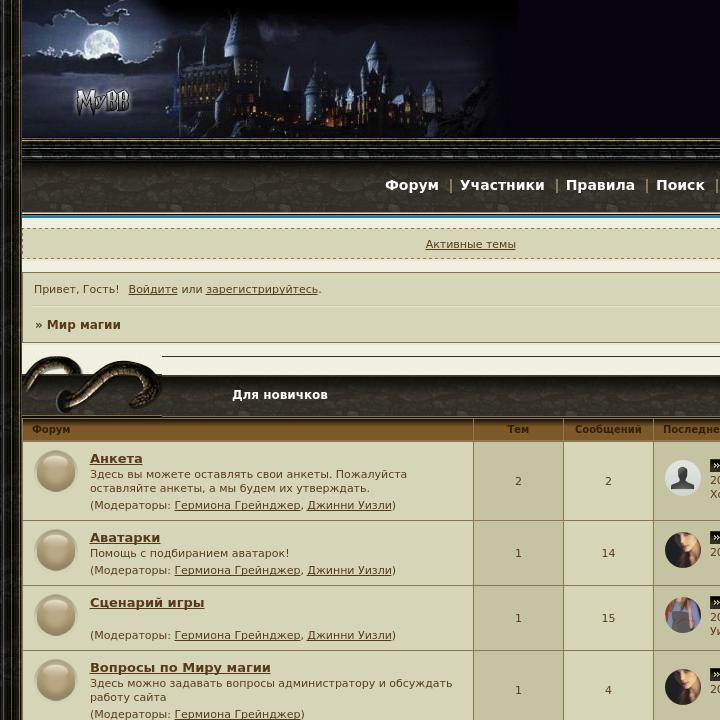Open the Анкета forum
Viewport: 720px width, 720px height.
(116, 459)
